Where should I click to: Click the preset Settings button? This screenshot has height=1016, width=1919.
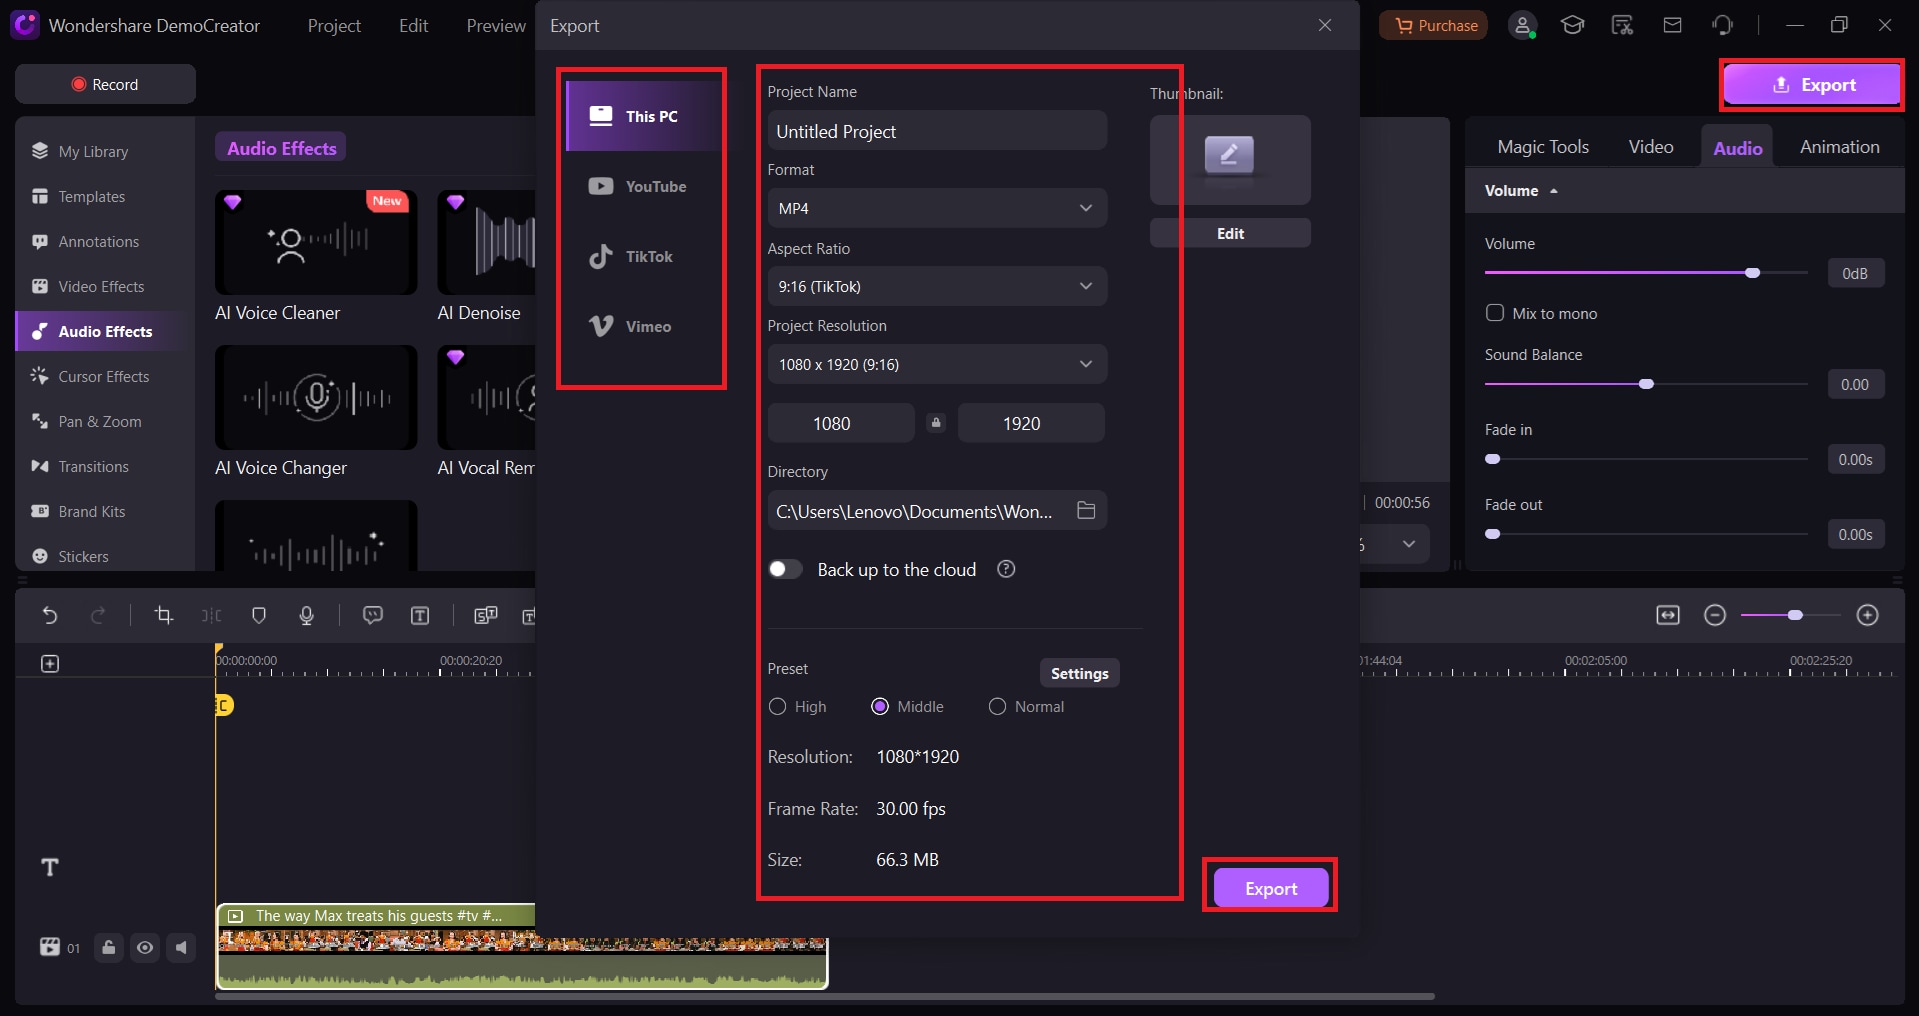tap(1079, 673)
